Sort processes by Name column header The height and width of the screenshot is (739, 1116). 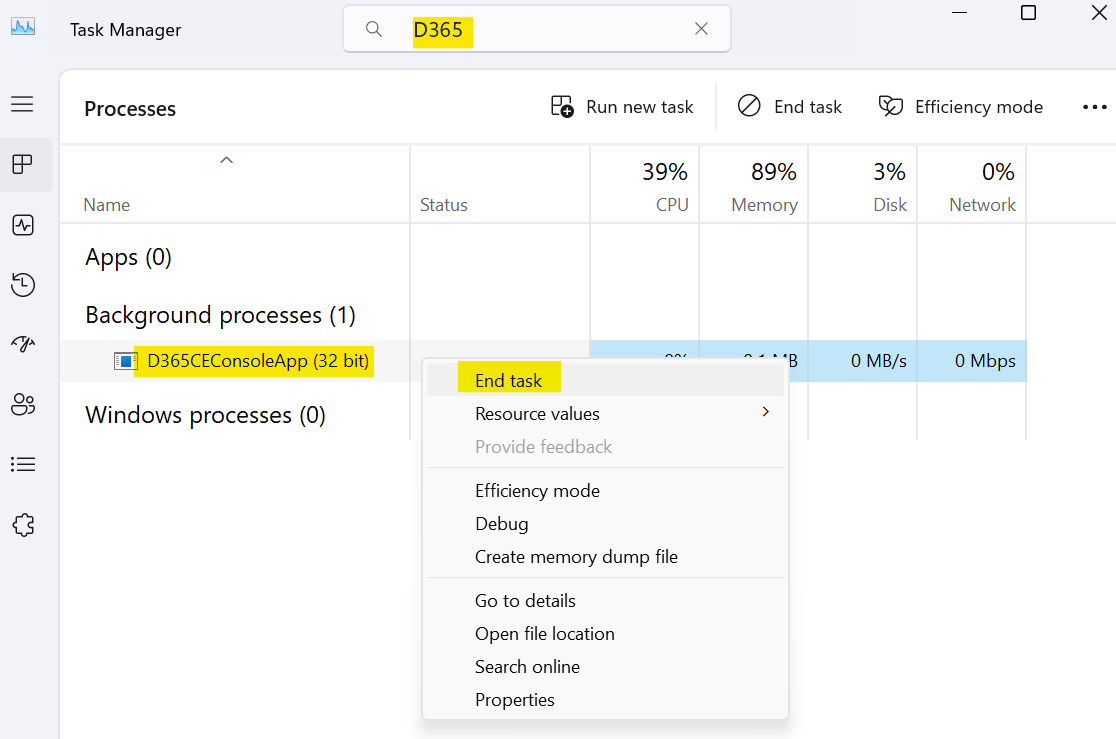[107, 205]
